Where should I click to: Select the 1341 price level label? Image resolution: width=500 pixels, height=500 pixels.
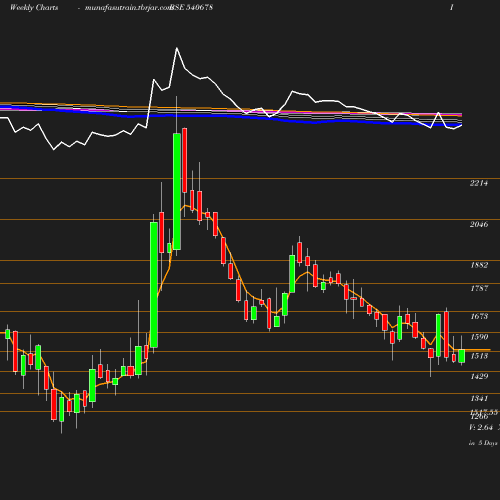click(x=479, y=398)
